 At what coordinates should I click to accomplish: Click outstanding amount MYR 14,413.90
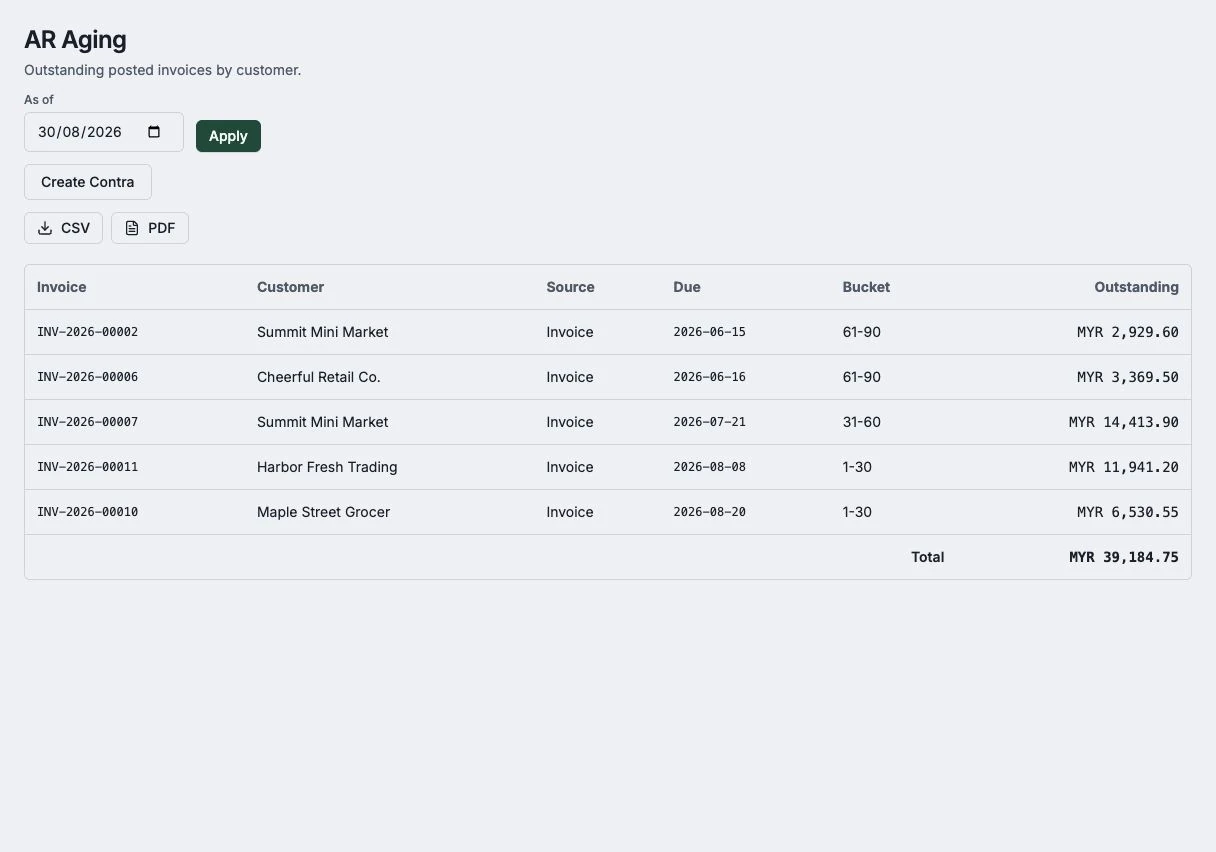point(1123,422)
